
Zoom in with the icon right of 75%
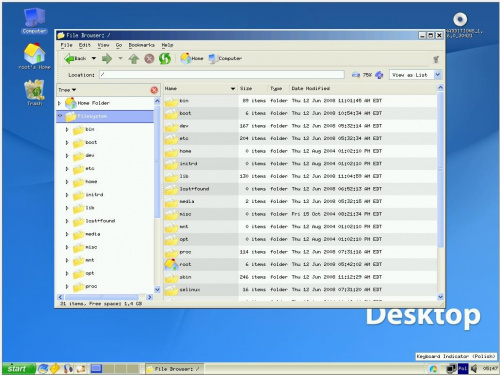click(x=379, y=75)
